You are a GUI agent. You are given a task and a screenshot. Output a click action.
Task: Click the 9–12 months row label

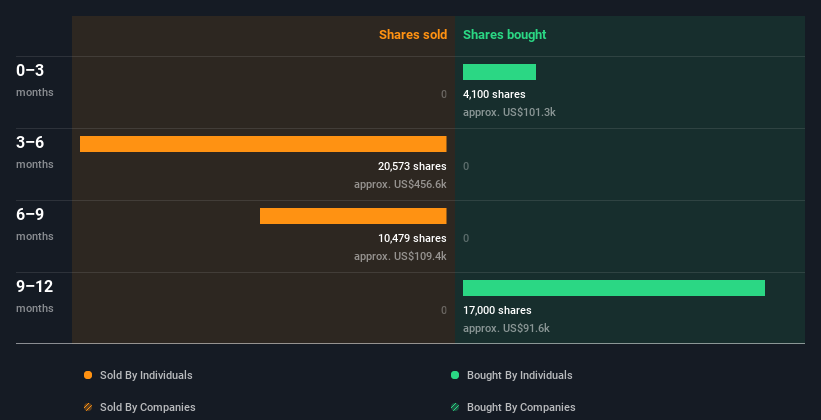point(35,296)
